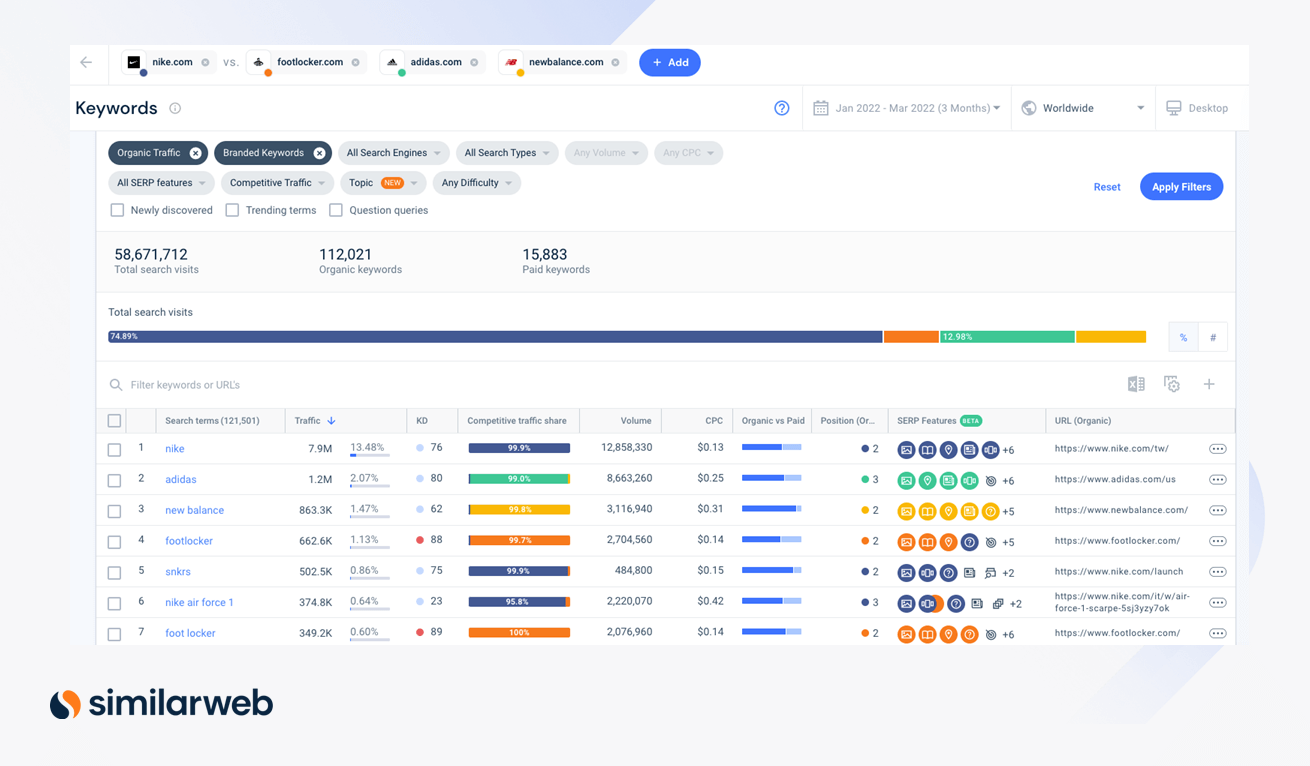Image resolution: width=1310 pixels, height=766 pixels.
Task: Enable Newly discovered checkbox
Action: pyautogui.click(x=117, y=210)
